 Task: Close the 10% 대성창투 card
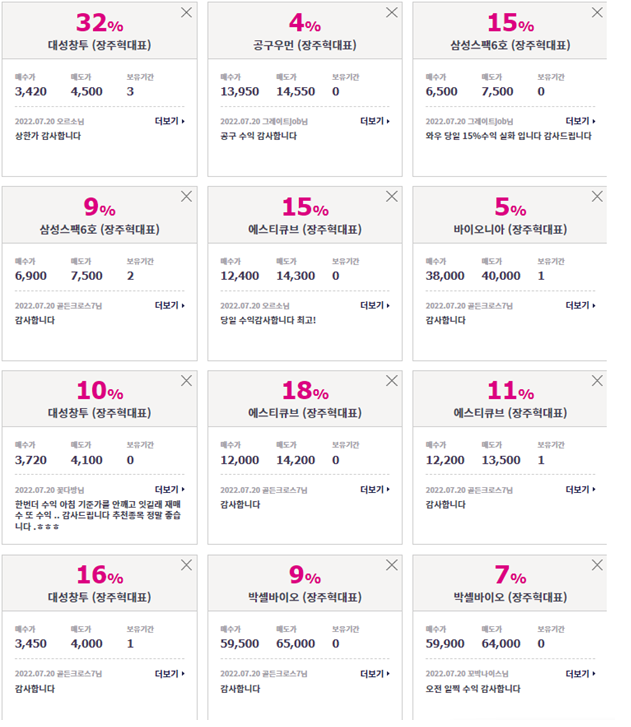186,381
